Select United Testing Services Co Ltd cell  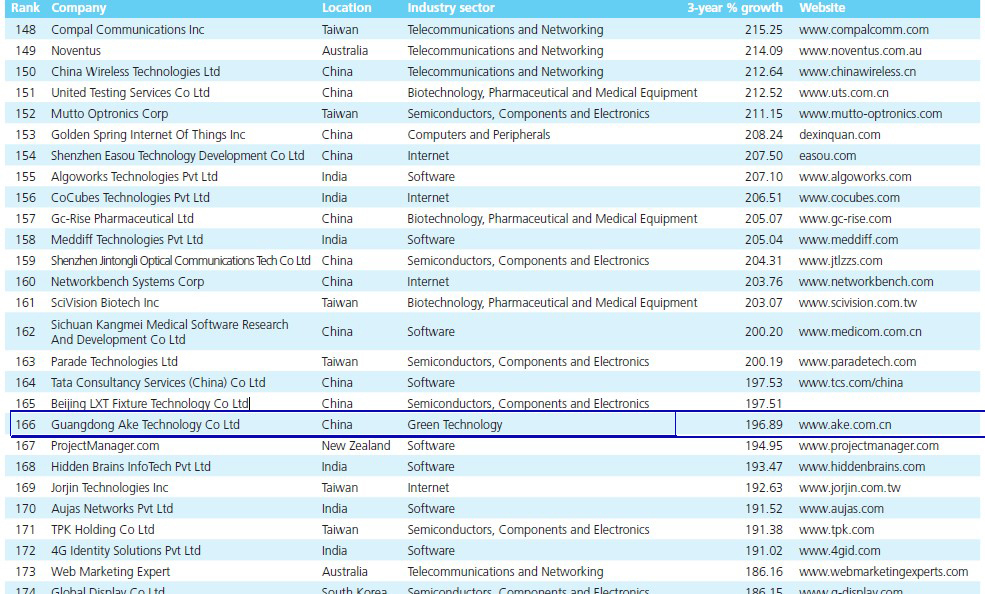click(130, 92)
